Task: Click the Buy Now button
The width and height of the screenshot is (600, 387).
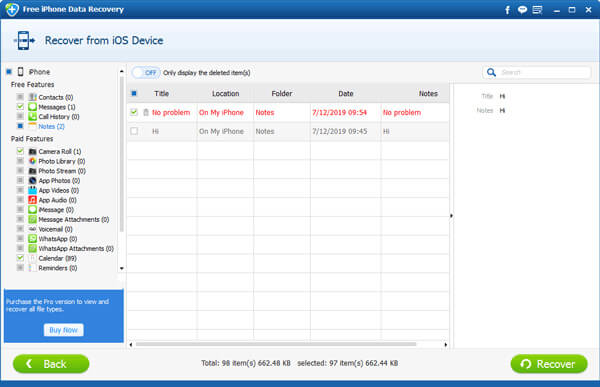Action: 64,330
